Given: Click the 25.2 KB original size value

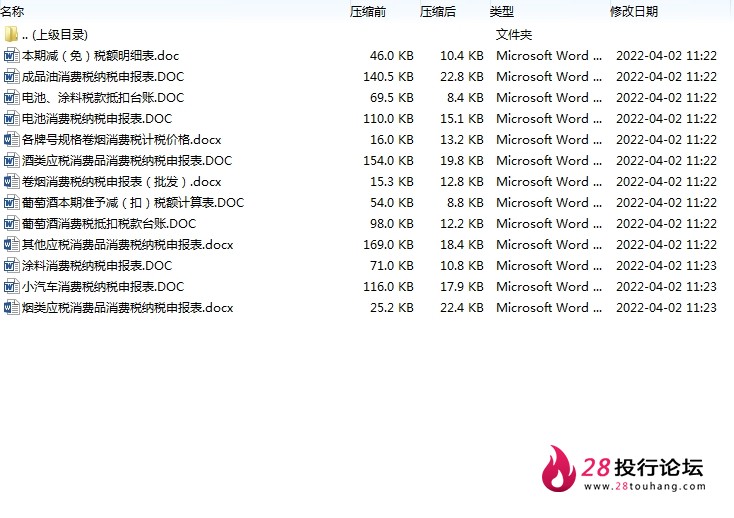Looking at the screenshot, I should tap(391, 308).
